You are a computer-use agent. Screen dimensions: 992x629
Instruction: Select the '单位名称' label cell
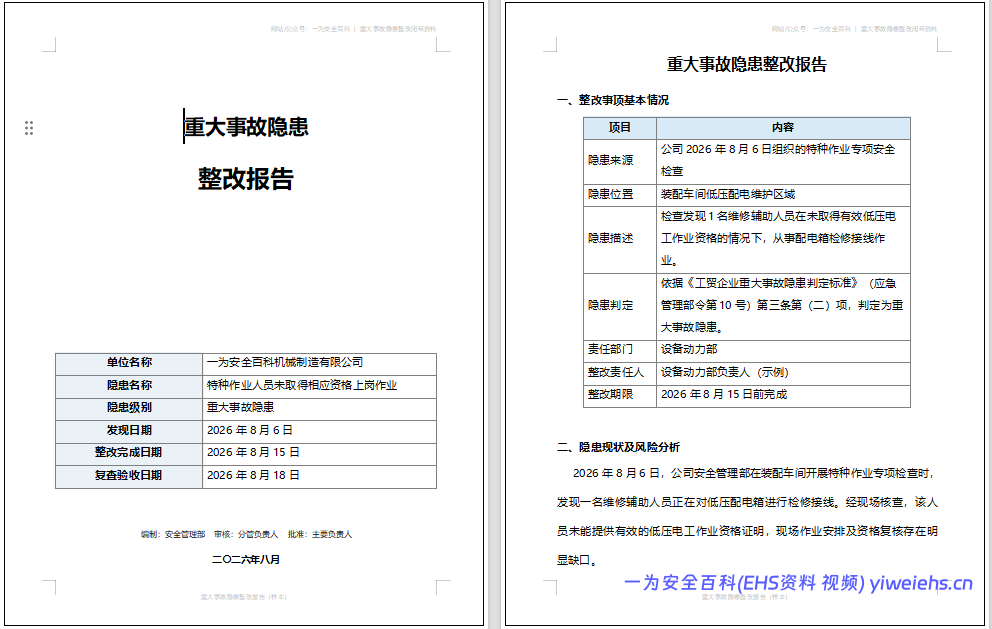[x=129, y=363]
